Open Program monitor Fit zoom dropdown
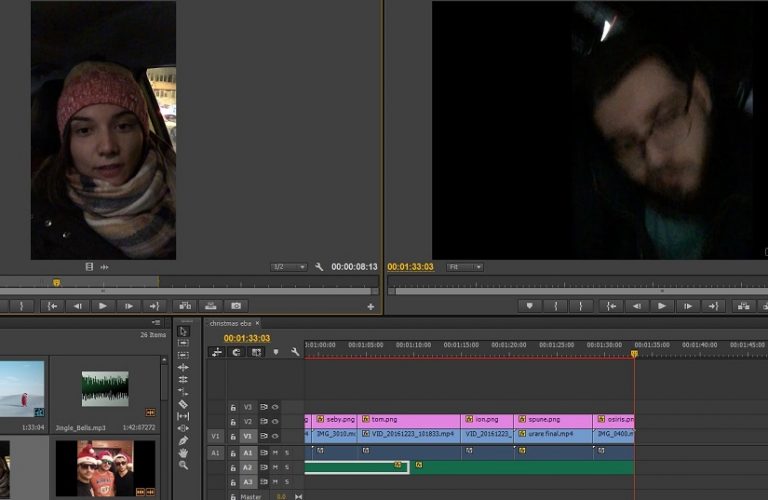 (x=463, y=267)
